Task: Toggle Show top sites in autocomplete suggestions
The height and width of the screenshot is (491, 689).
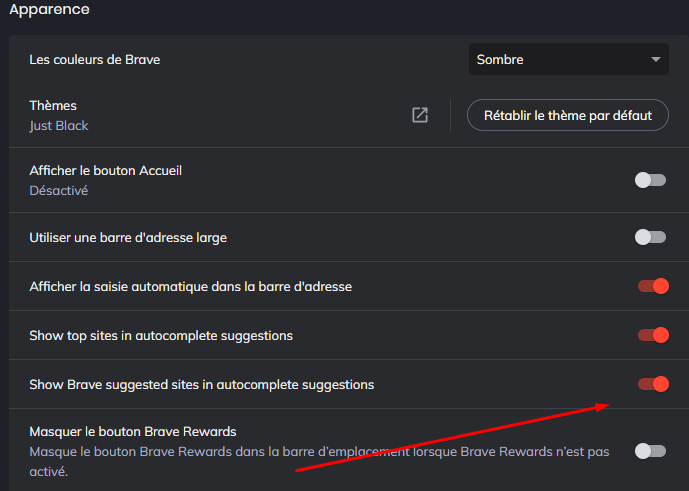Action: pyautogui.click(x=653, y=335)
